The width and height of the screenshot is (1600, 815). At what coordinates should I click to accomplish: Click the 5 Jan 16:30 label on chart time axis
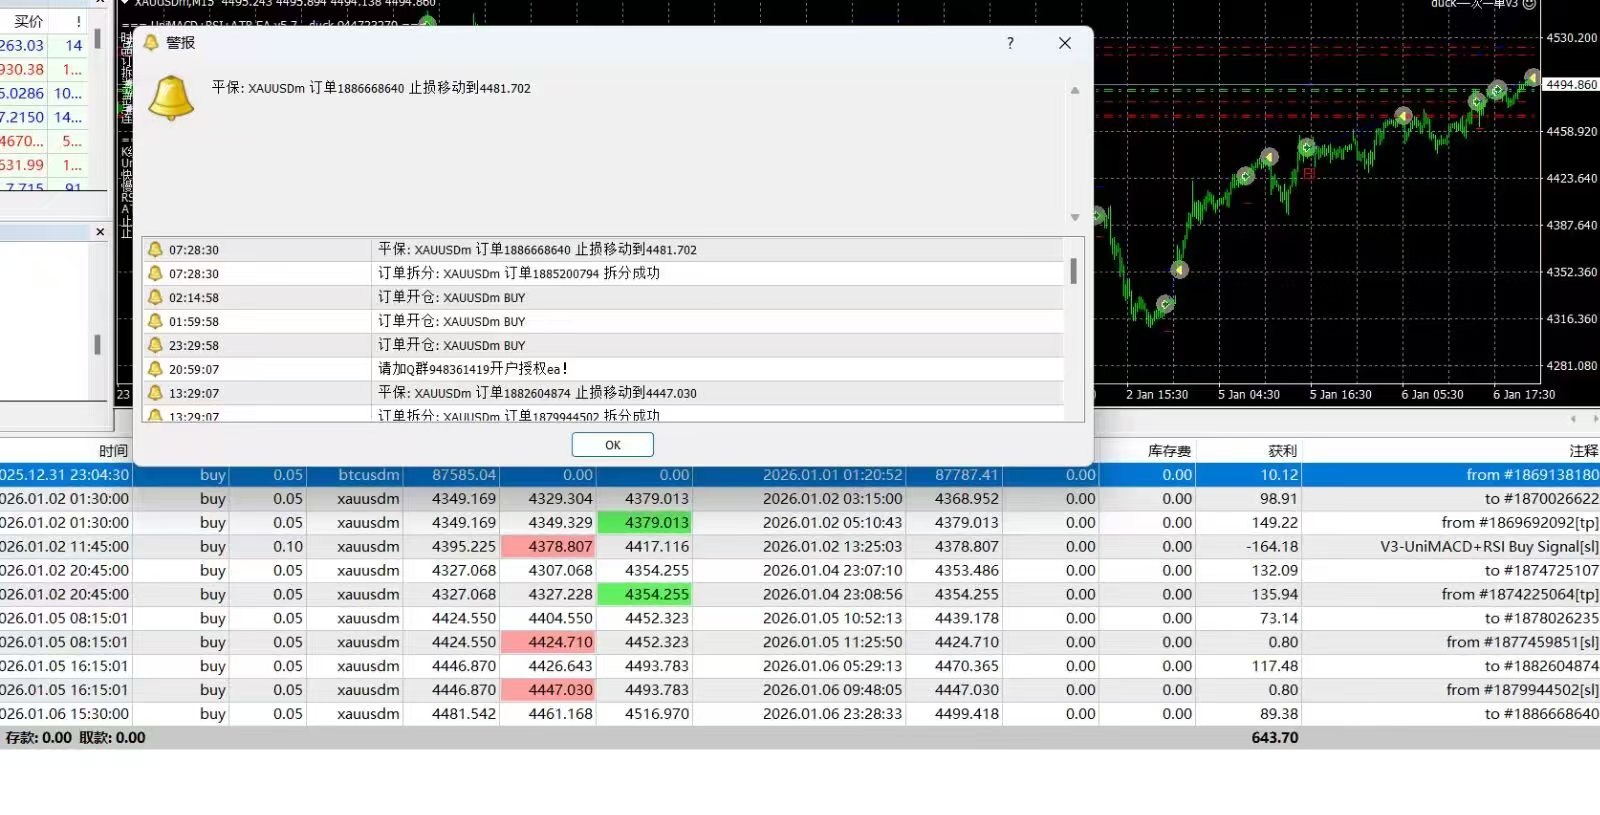coord(1340,395)
